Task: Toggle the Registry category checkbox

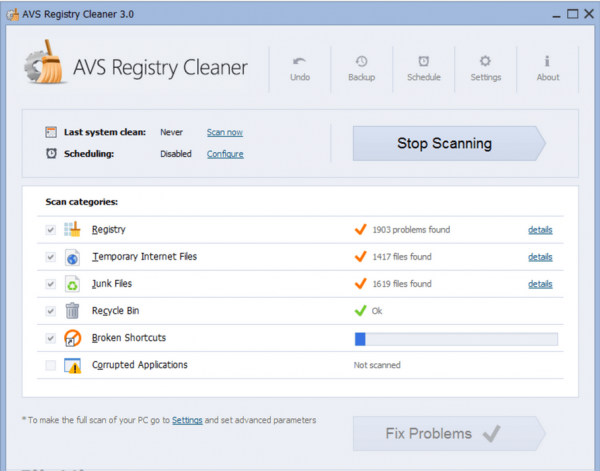Action: click(51, 230)
